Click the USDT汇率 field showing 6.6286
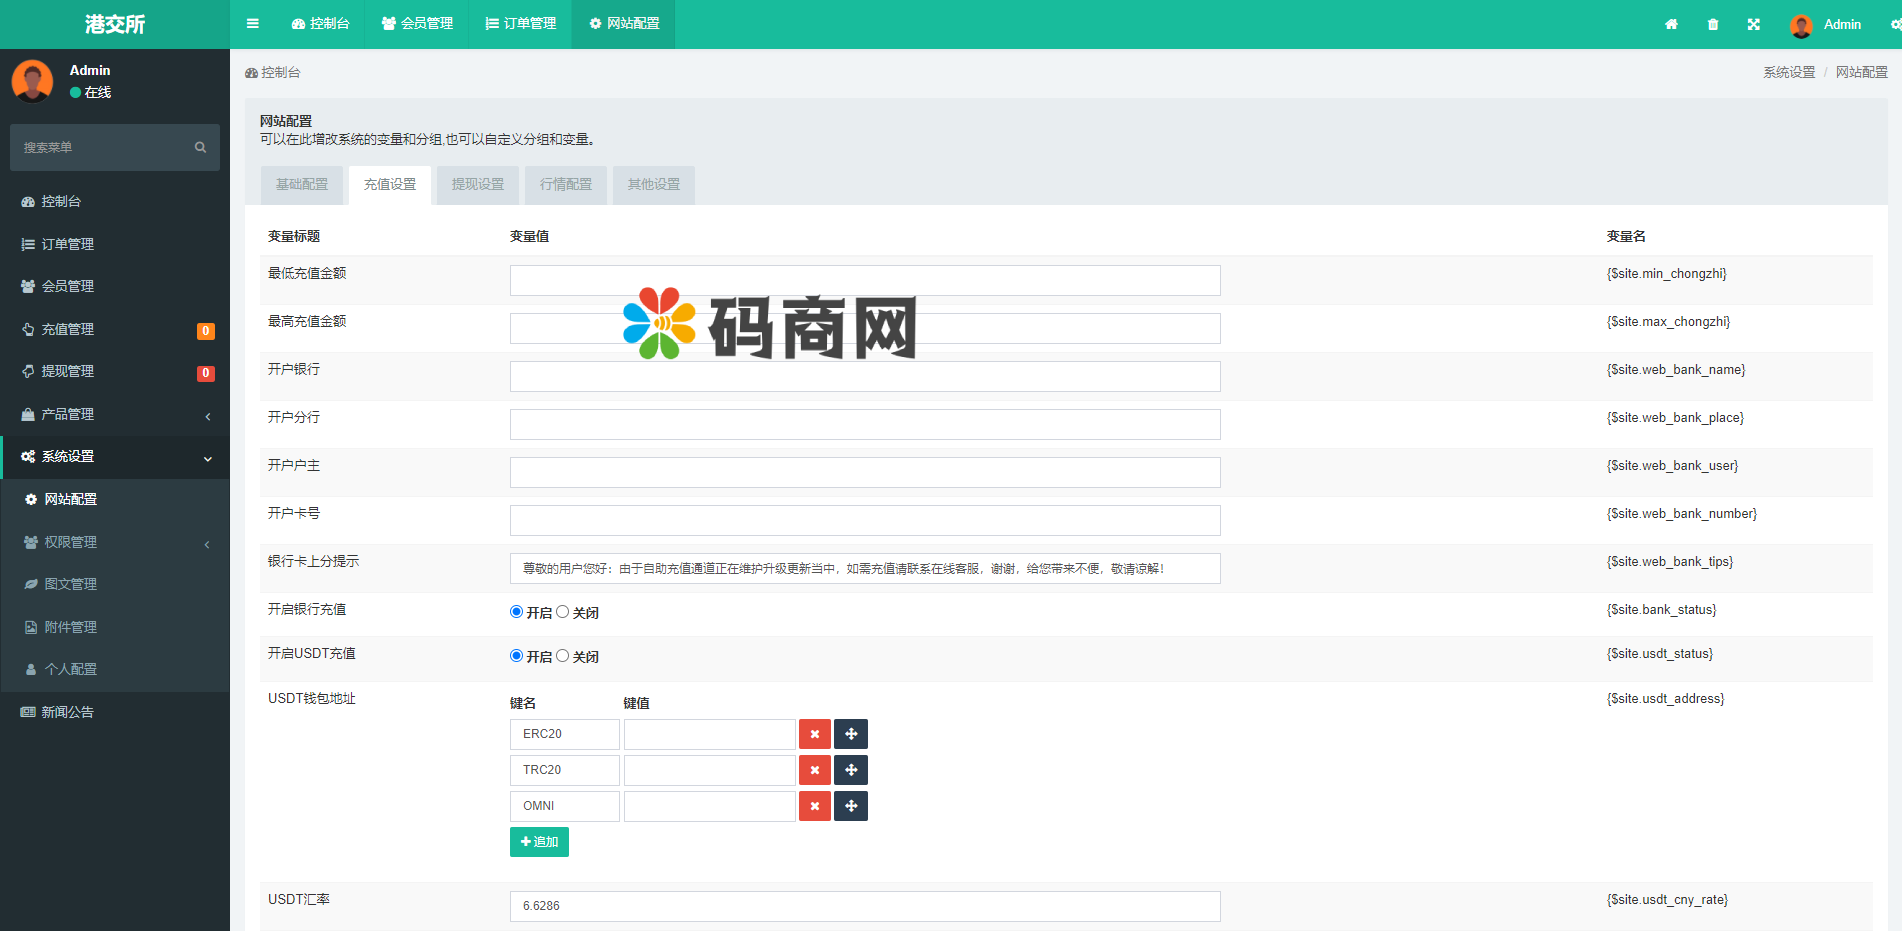1902x931 pixels. click(865, 906)
